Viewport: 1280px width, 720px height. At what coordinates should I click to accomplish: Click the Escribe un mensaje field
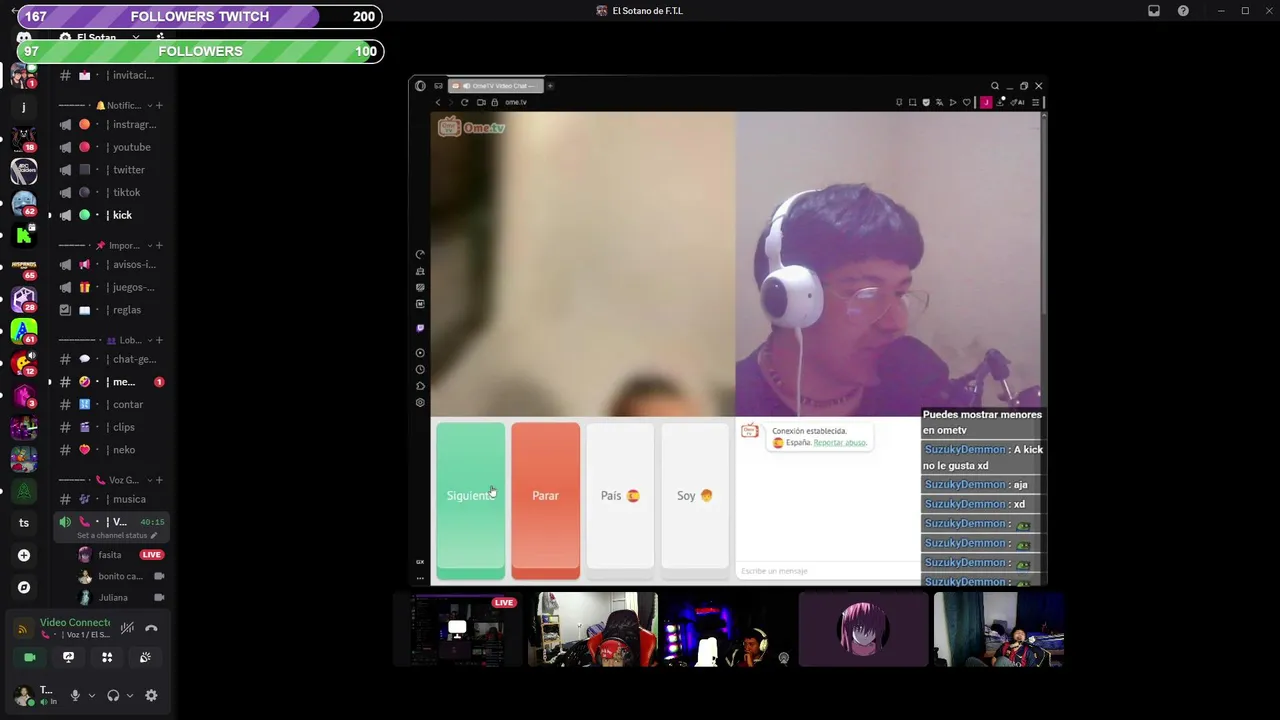(826, 571)
